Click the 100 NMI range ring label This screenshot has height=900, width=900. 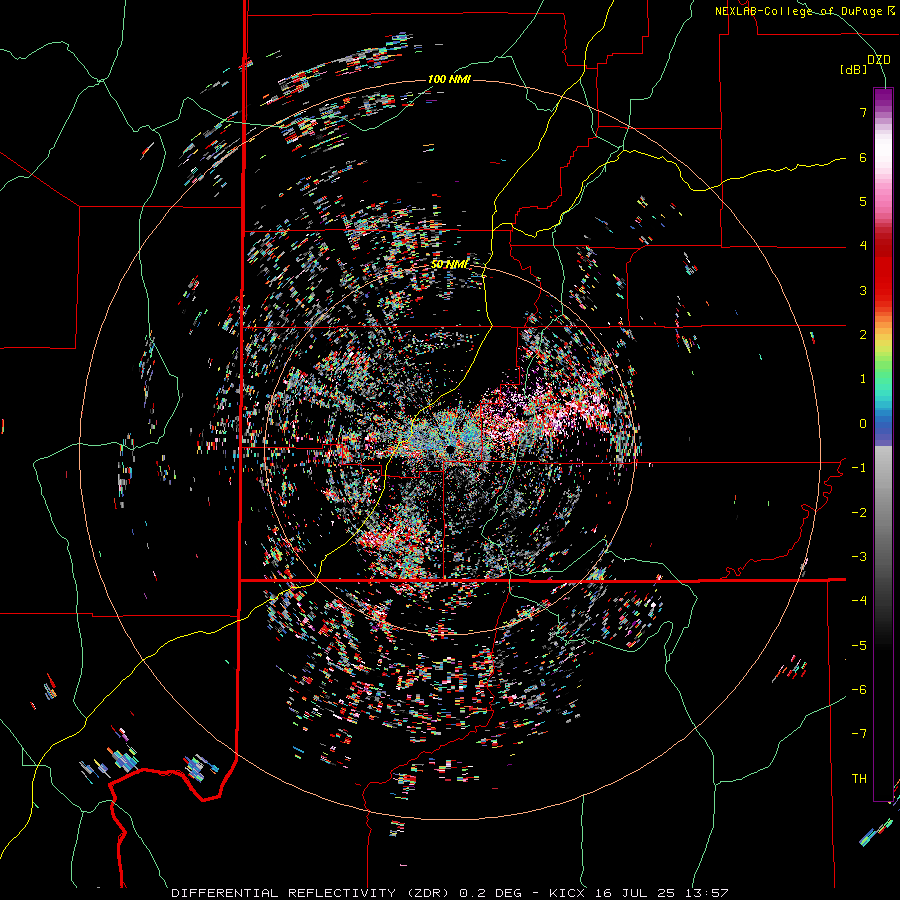pyautogui.click(x=449, y=79)
